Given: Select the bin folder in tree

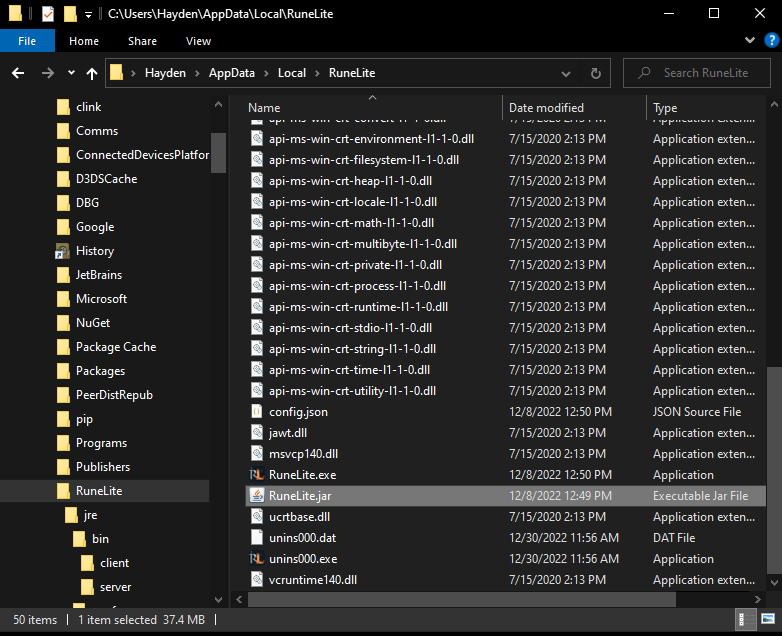Looking at the screenshot, I should point(100,539).
